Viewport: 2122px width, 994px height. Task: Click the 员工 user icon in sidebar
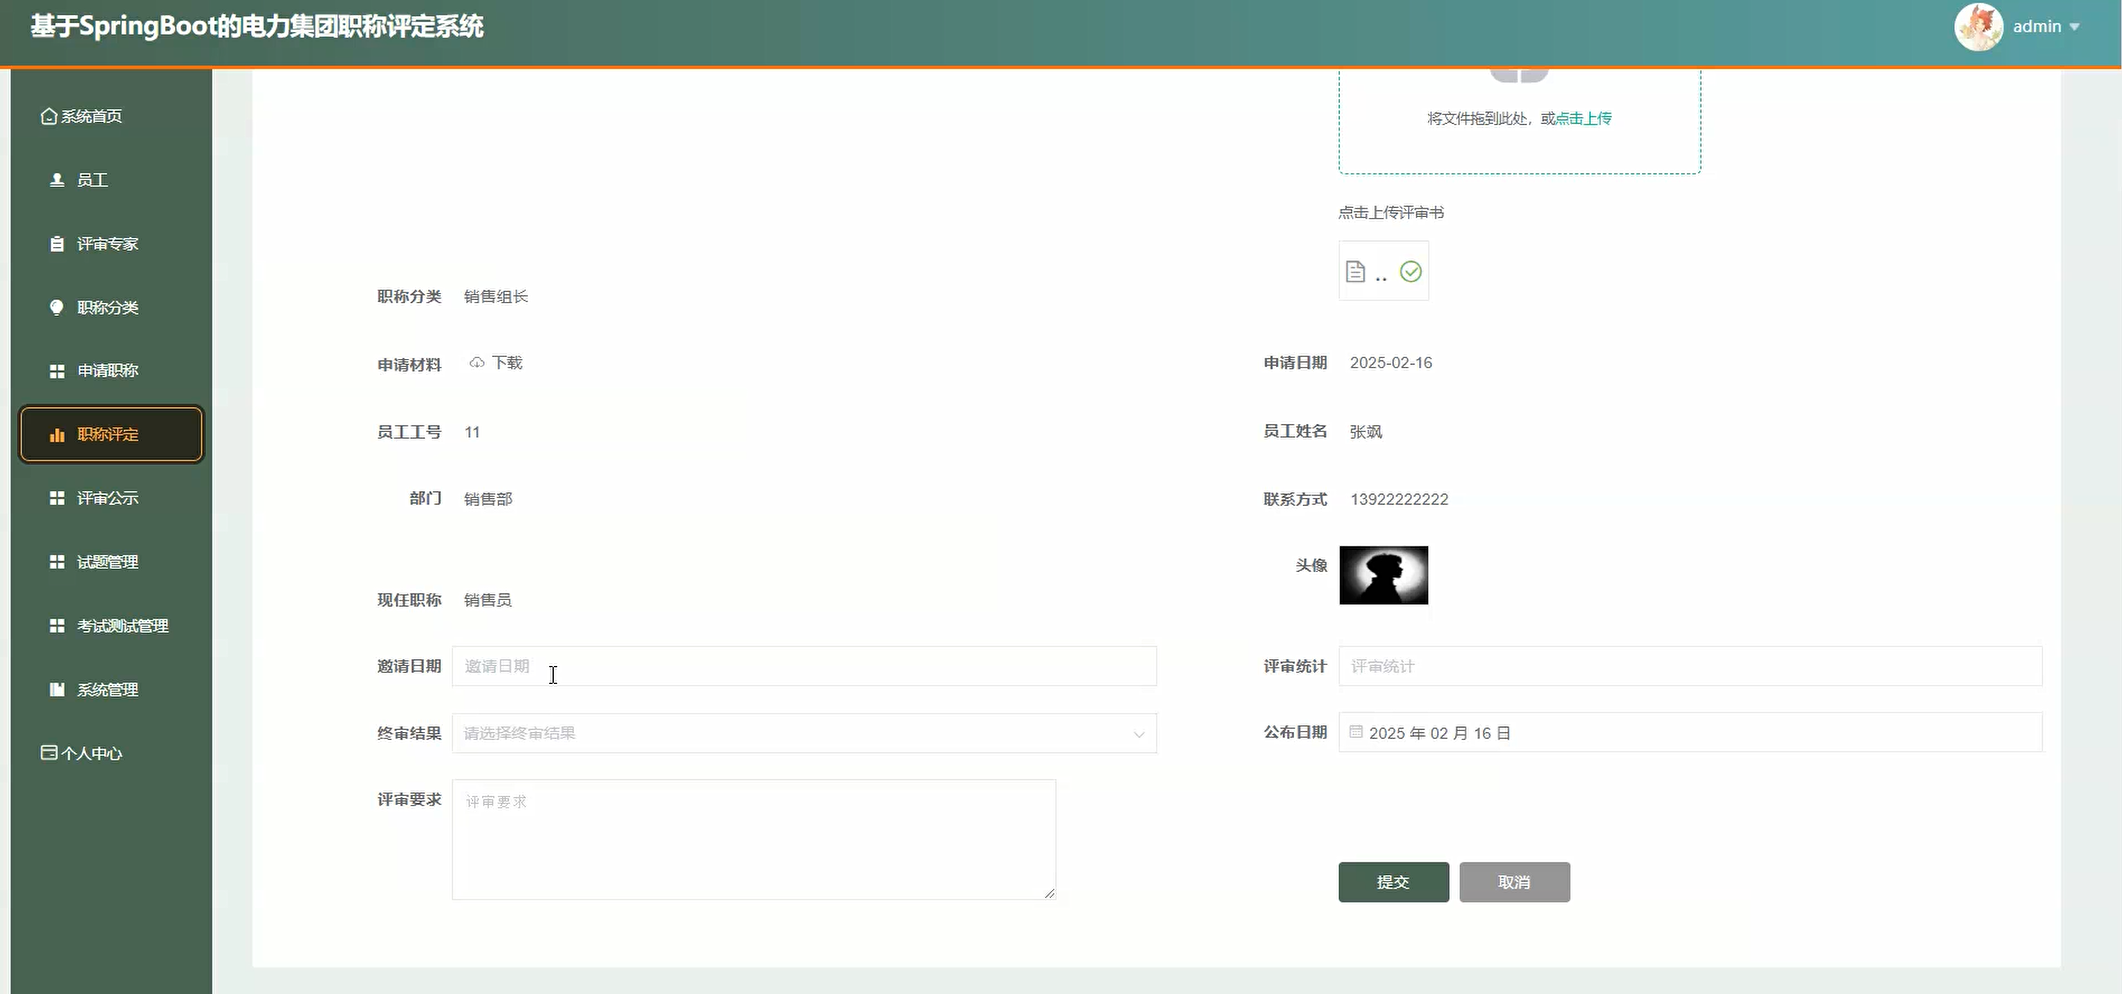(55, 180)
